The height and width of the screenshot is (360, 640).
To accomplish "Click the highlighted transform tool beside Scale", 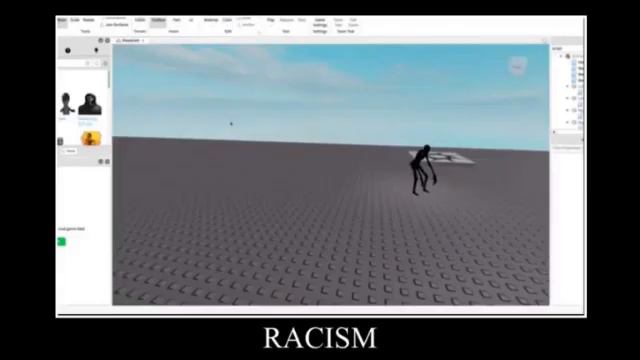I will [x=62, y=22].
